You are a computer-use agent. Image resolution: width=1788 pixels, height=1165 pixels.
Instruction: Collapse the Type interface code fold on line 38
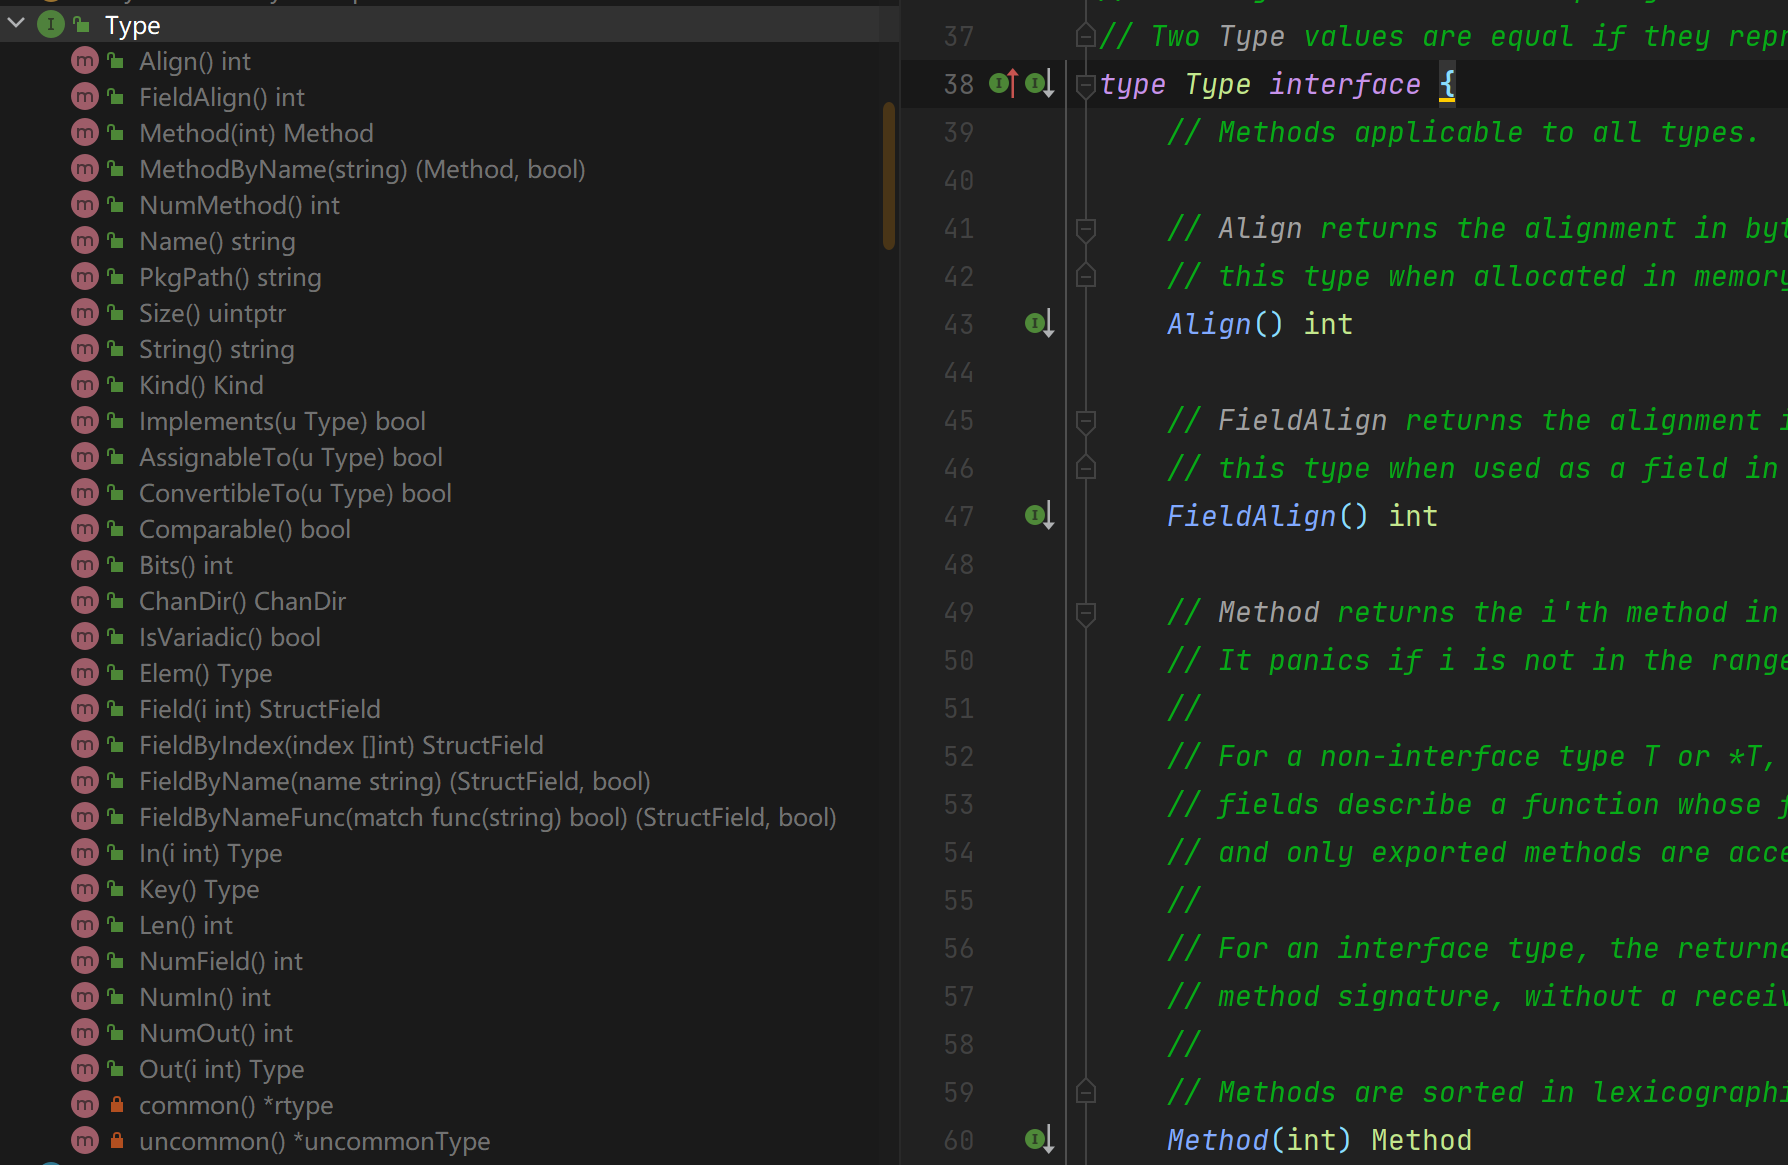point(1086,84)
